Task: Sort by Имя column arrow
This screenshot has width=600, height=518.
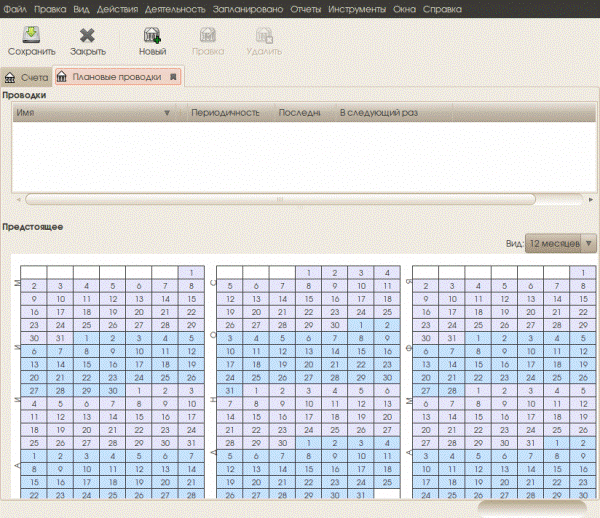Action: tap(167, 113)
